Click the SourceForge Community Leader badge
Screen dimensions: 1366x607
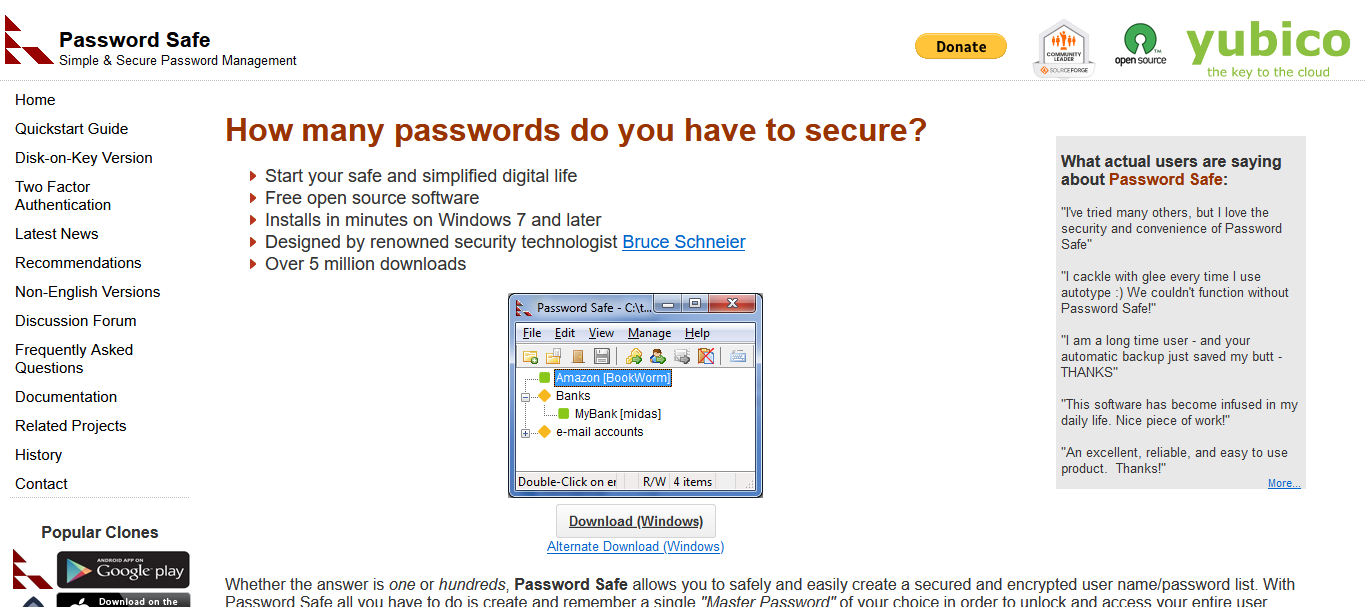[1063, 46]
